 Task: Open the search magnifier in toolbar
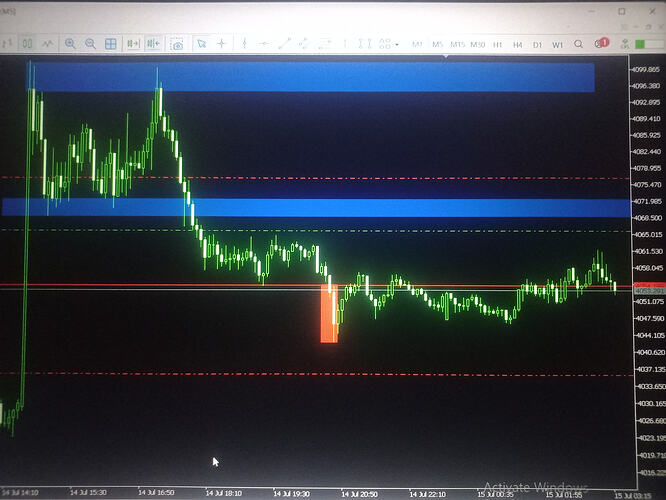coord(578,44)
